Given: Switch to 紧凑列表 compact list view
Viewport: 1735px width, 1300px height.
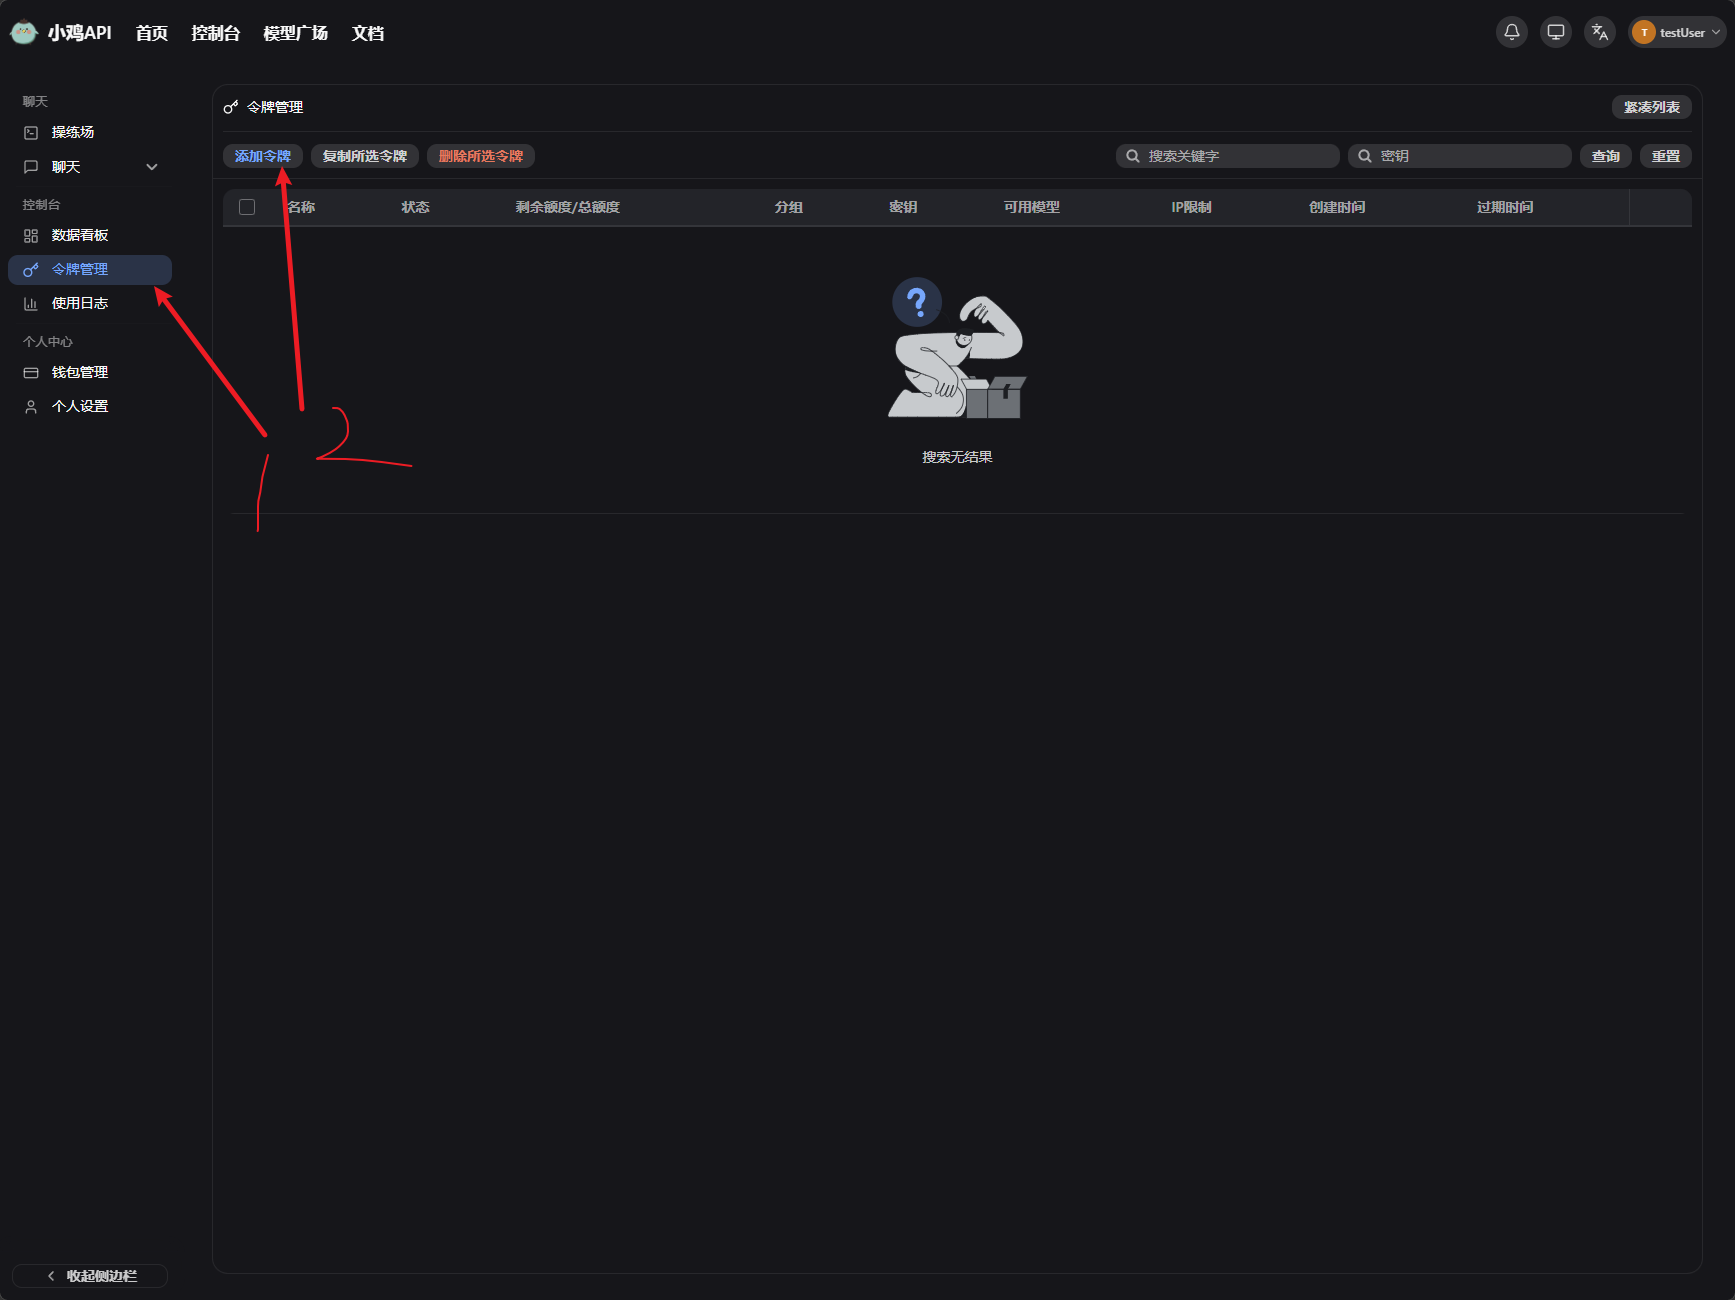Looking at the screenshot, I should point(1651,107).
